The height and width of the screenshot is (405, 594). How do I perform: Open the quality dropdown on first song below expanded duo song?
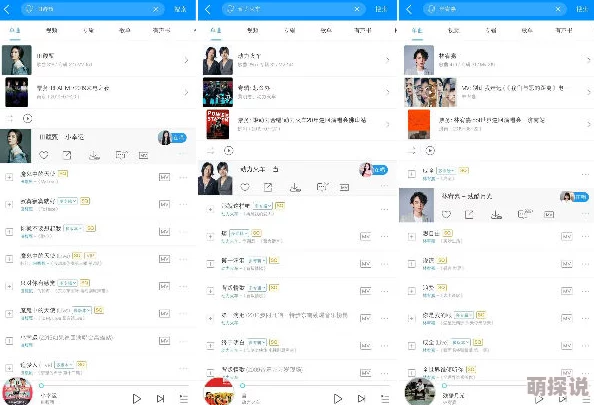coord(263,206)
